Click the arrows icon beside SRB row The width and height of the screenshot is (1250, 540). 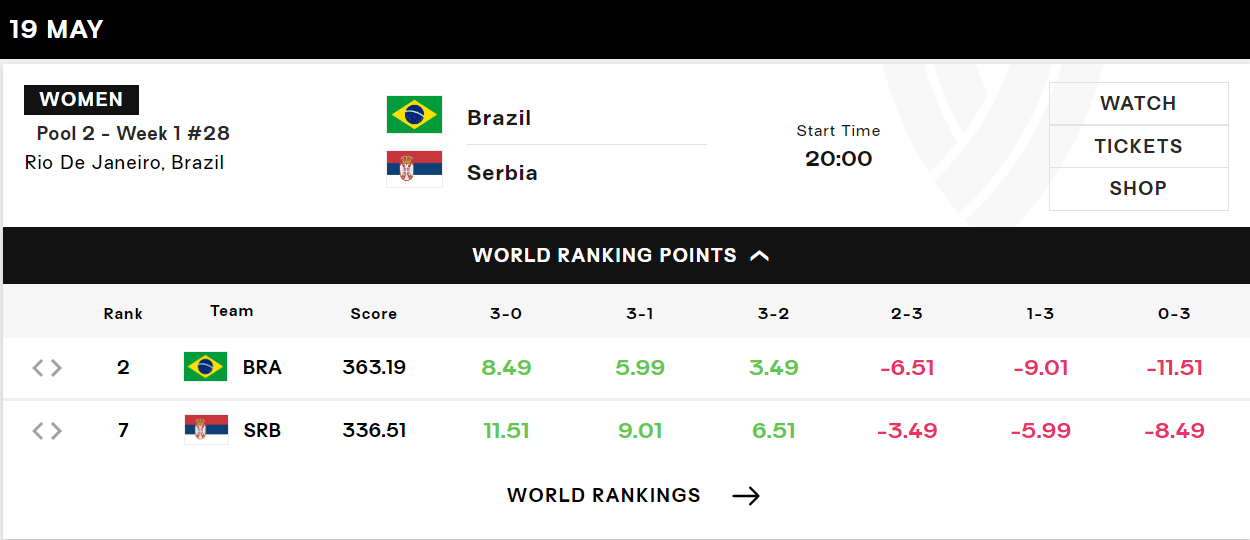pyautogui.click(x=47, y=431)
